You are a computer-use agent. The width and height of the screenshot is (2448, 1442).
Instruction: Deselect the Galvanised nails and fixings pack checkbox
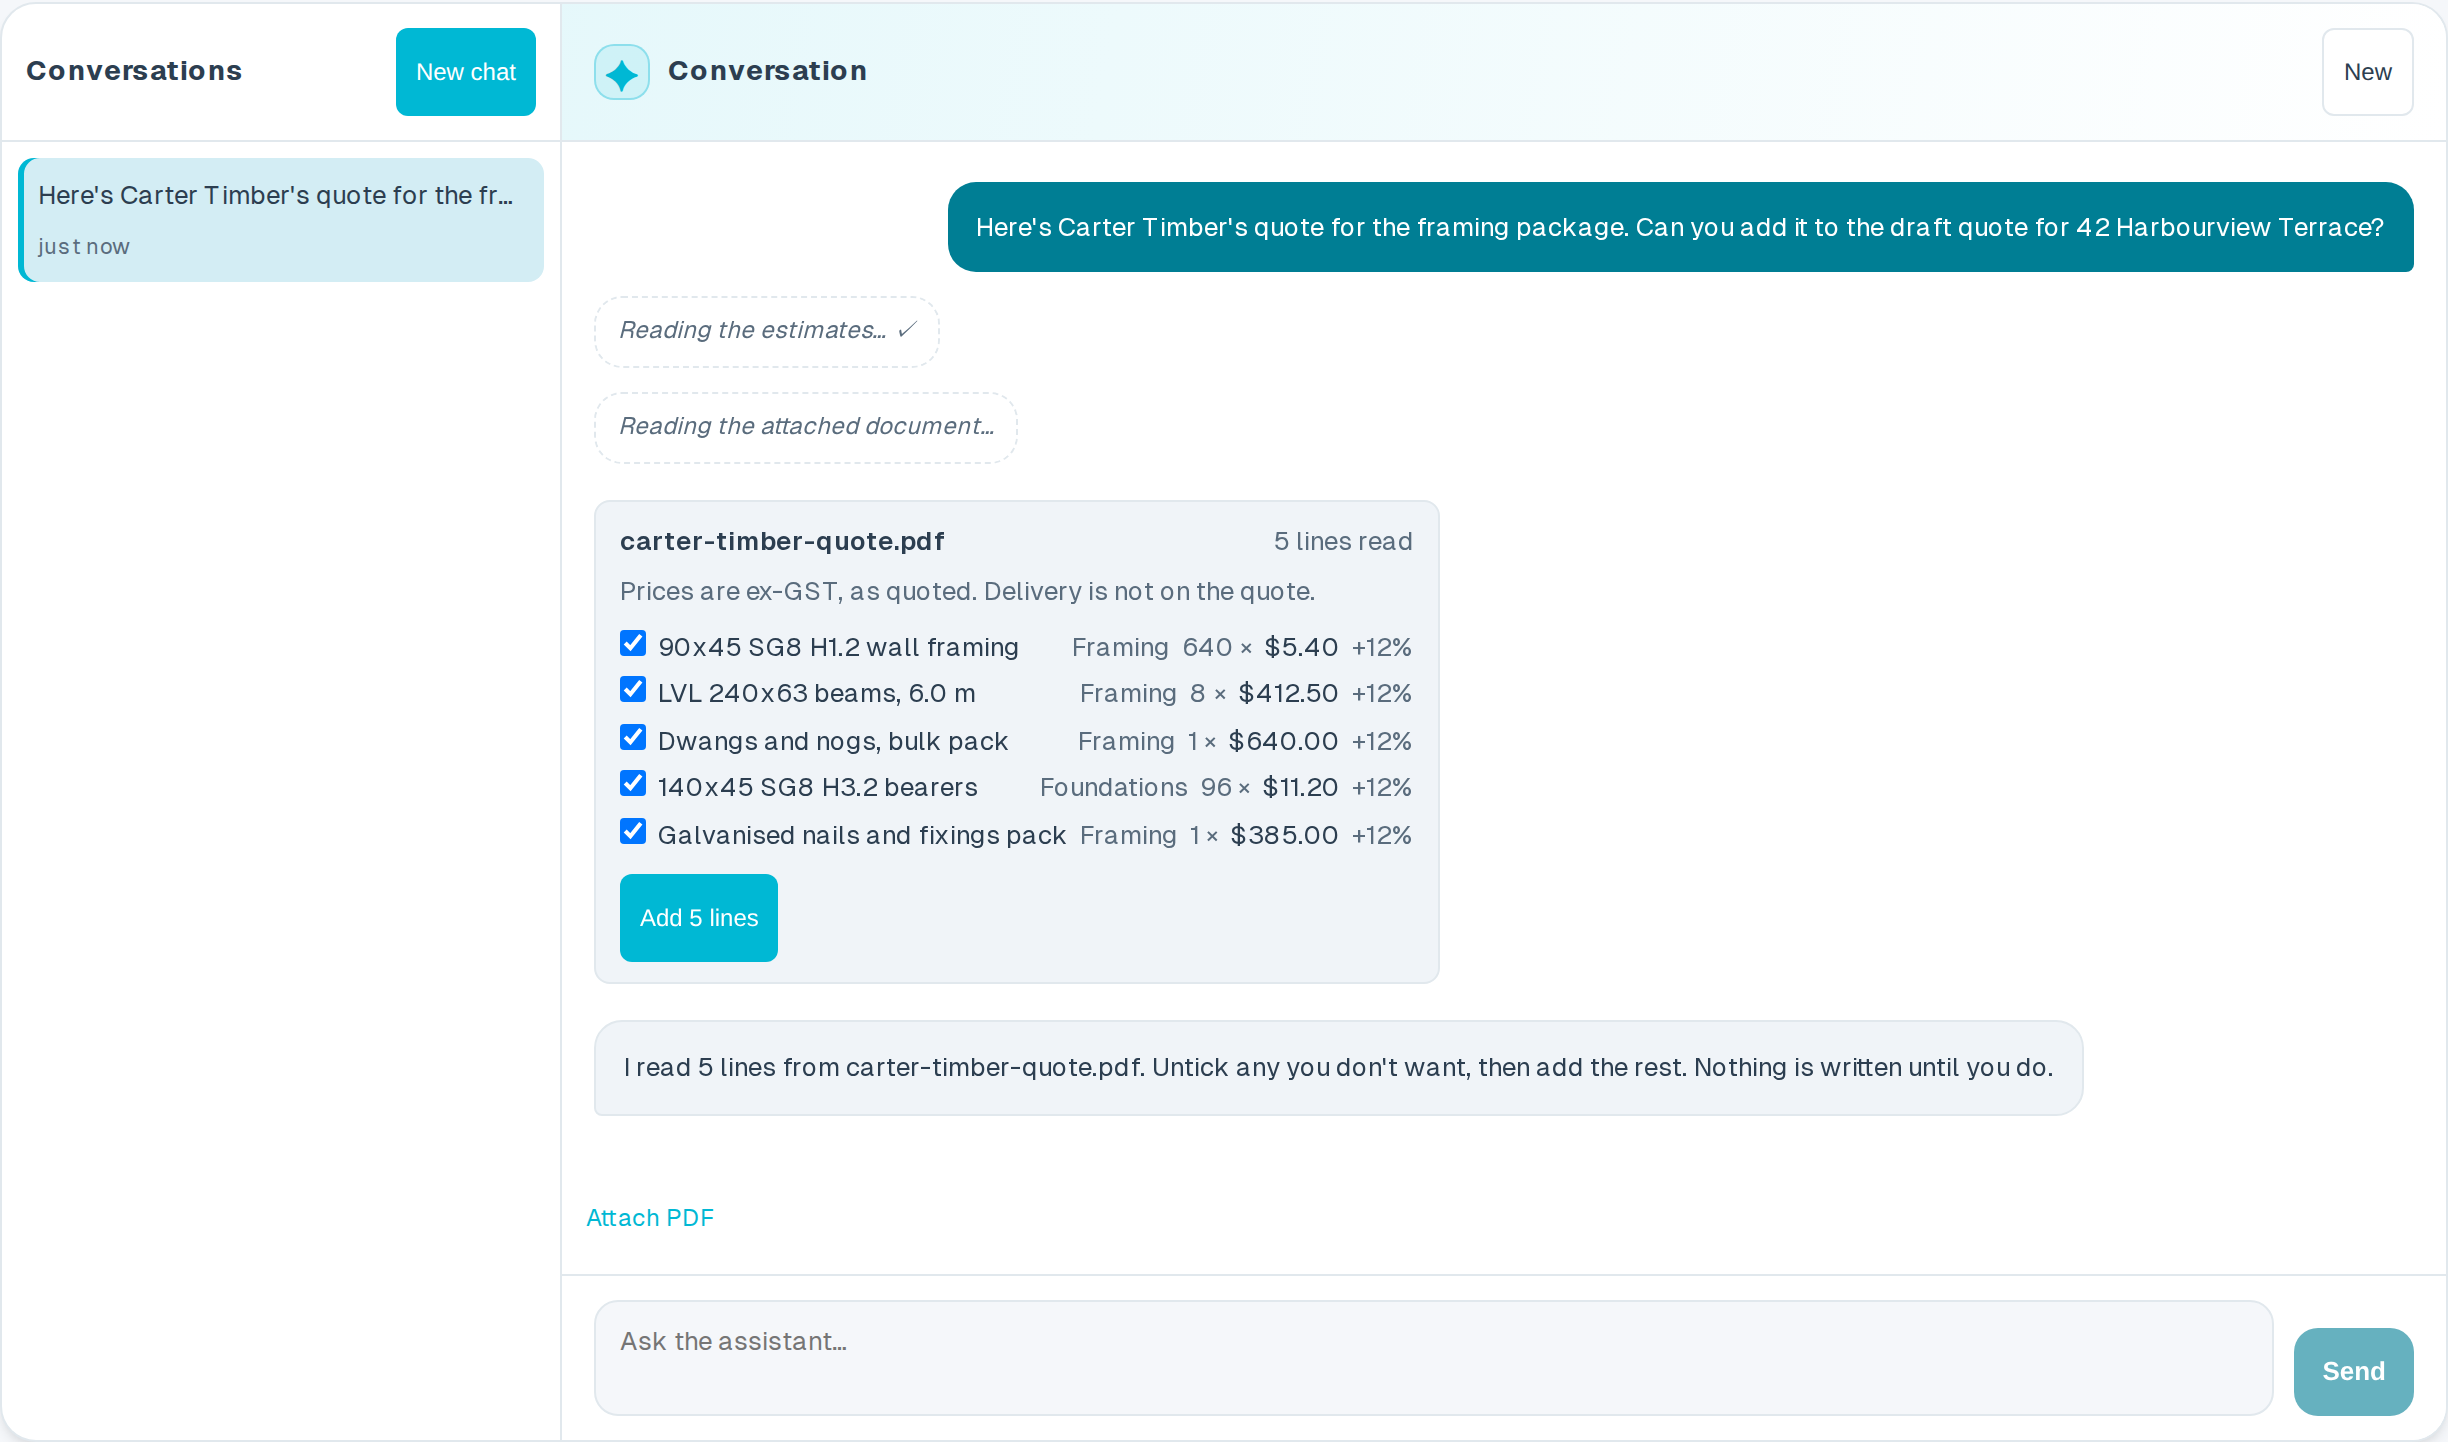(x=633, y=831)
